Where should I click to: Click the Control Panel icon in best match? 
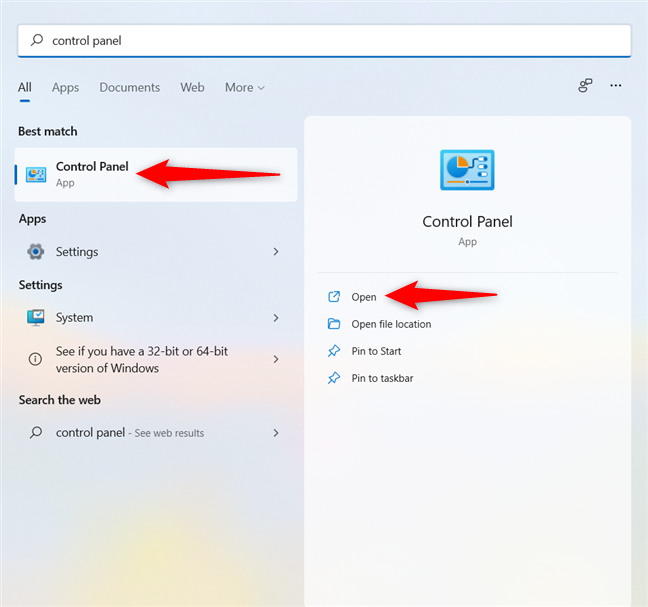[x=36, y=175]
